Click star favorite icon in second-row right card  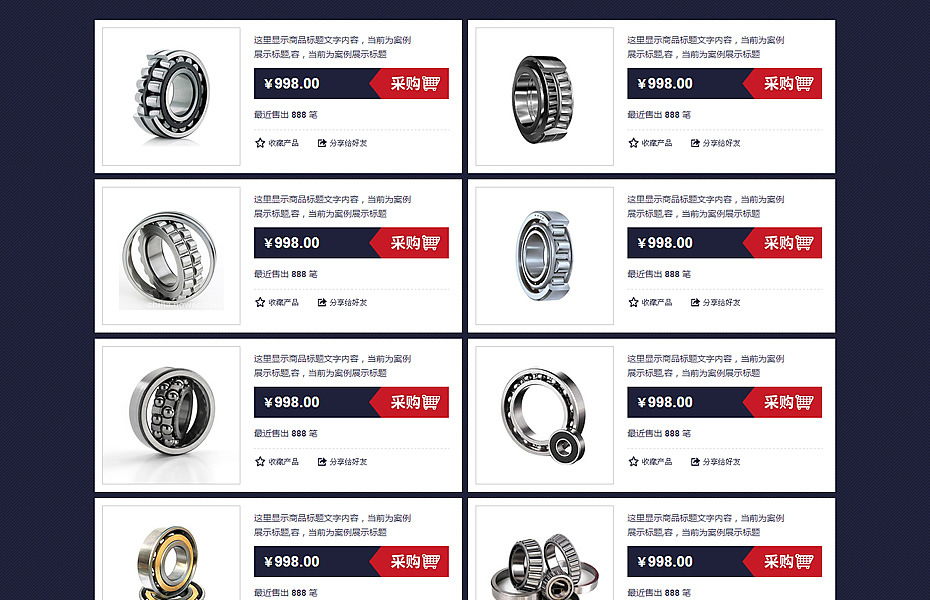[x=633, y=302]
